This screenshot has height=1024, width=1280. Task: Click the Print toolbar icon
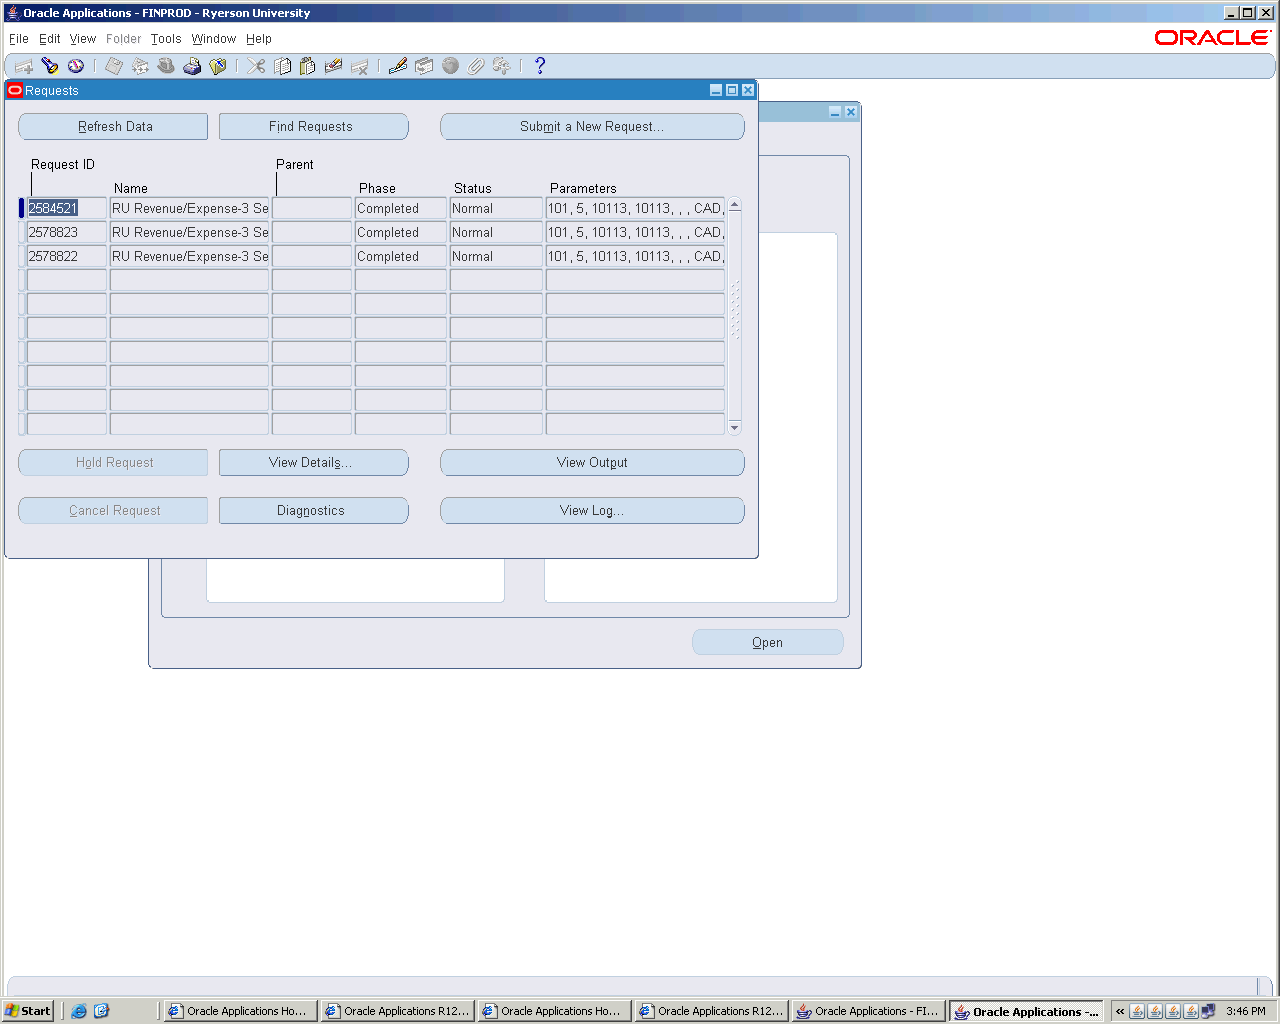coord(192,66)
